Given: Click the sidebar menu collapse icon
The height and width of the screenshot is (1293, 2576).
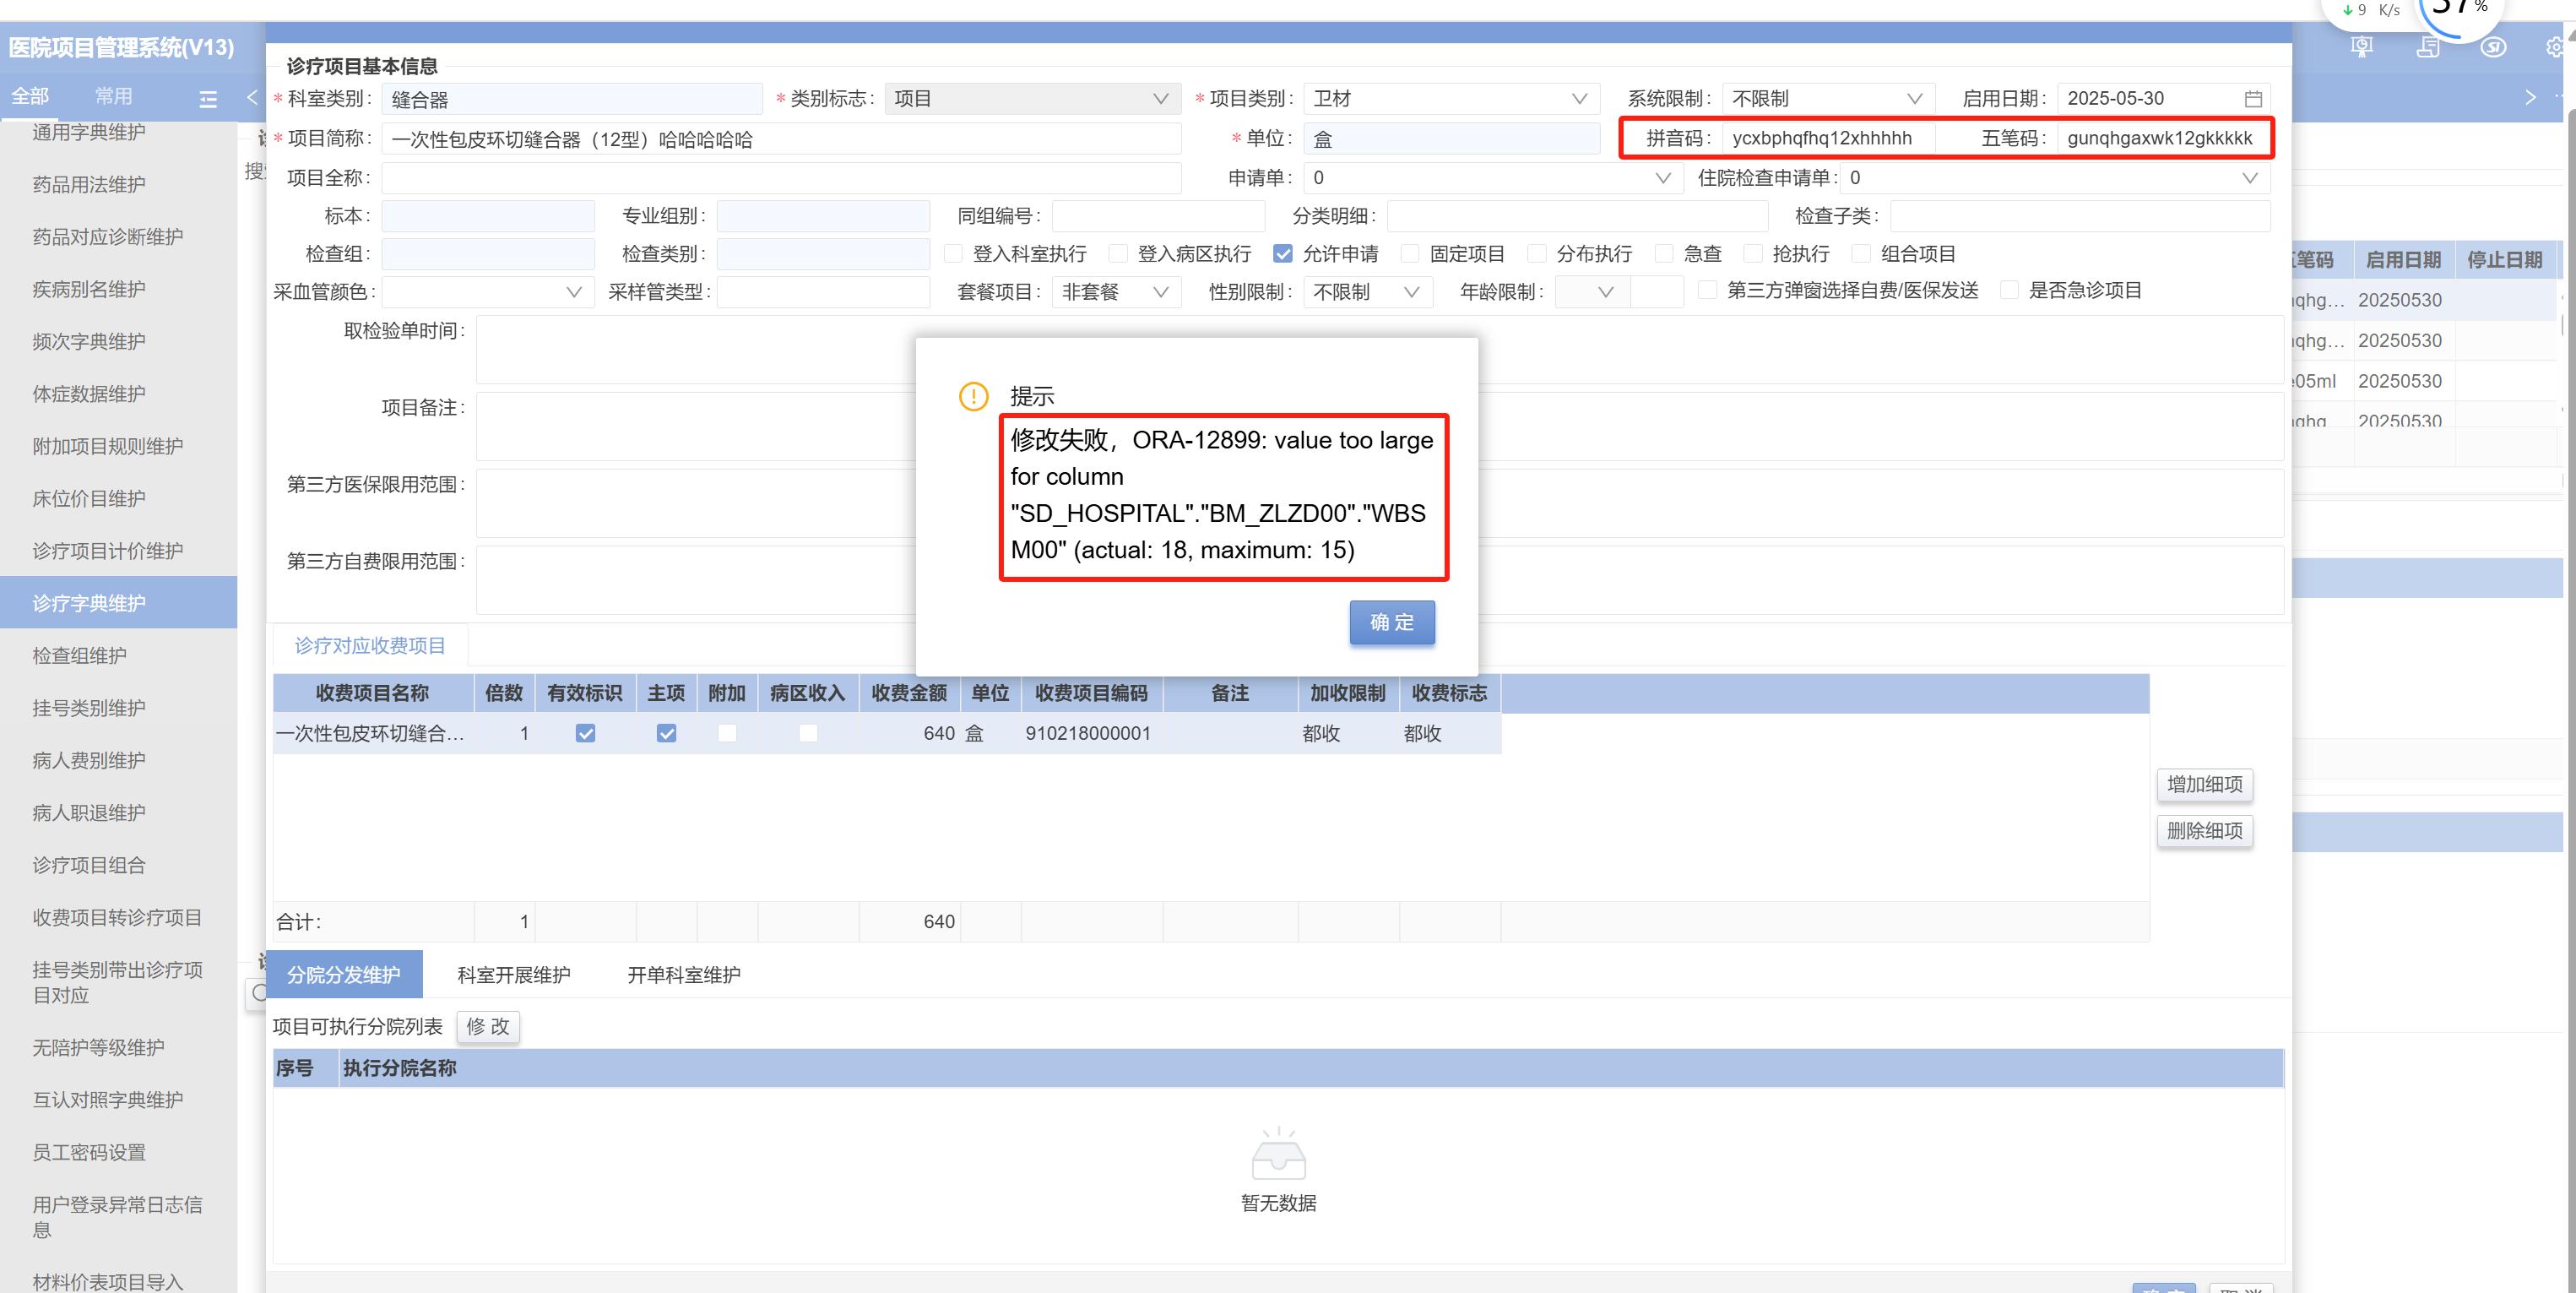Looking at the screenshot, I should 208,99.
